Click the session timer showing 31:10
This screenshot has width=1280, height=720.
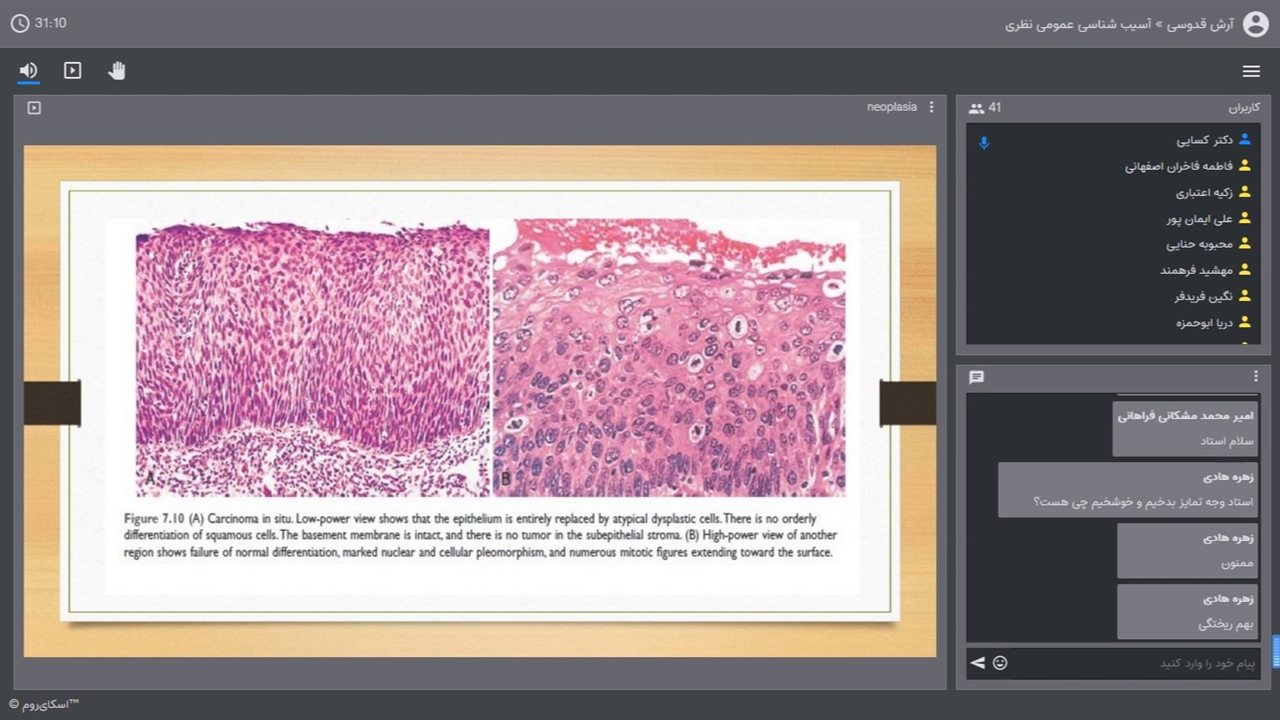40,22
